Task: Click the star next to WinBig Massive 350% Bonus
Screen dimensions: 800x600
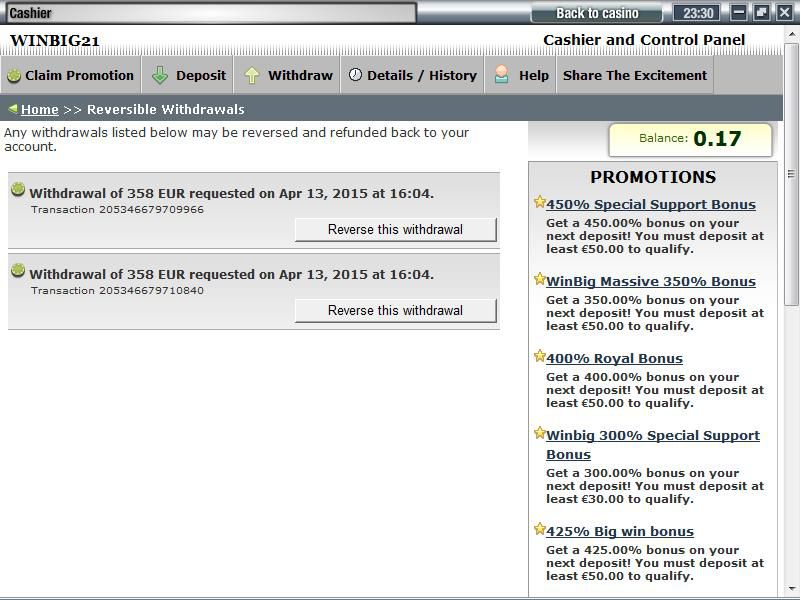Action: coord(539,279)
